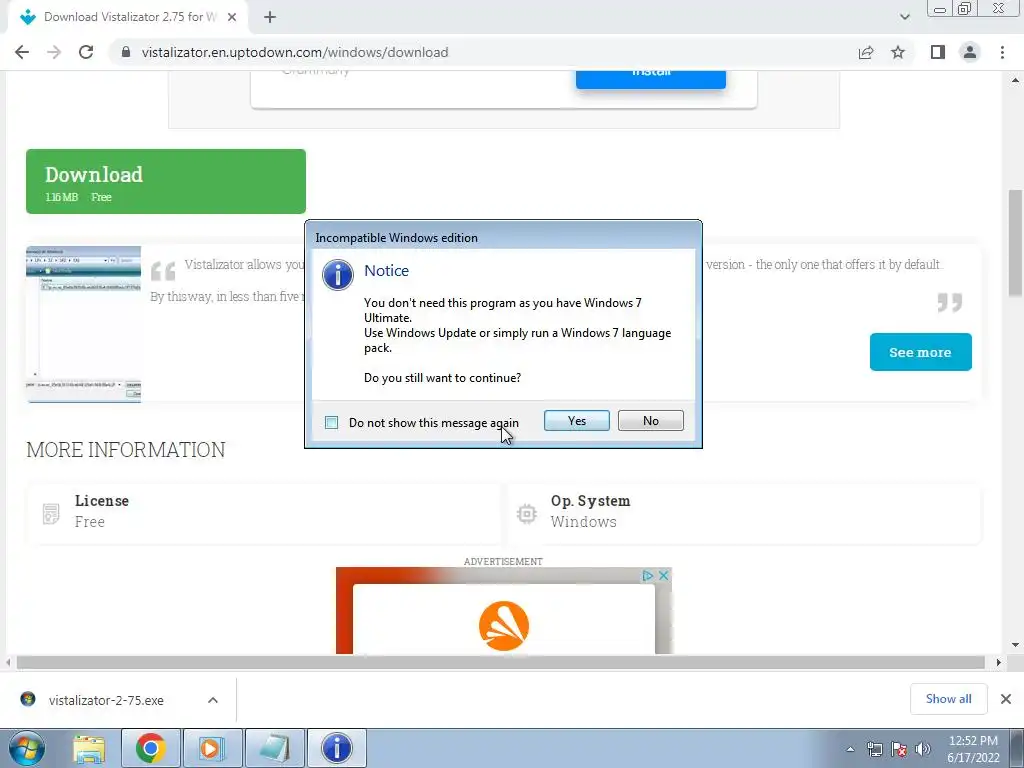Open the notepad taskbar app
The image size is (1024, 768).
coord(274,748)
